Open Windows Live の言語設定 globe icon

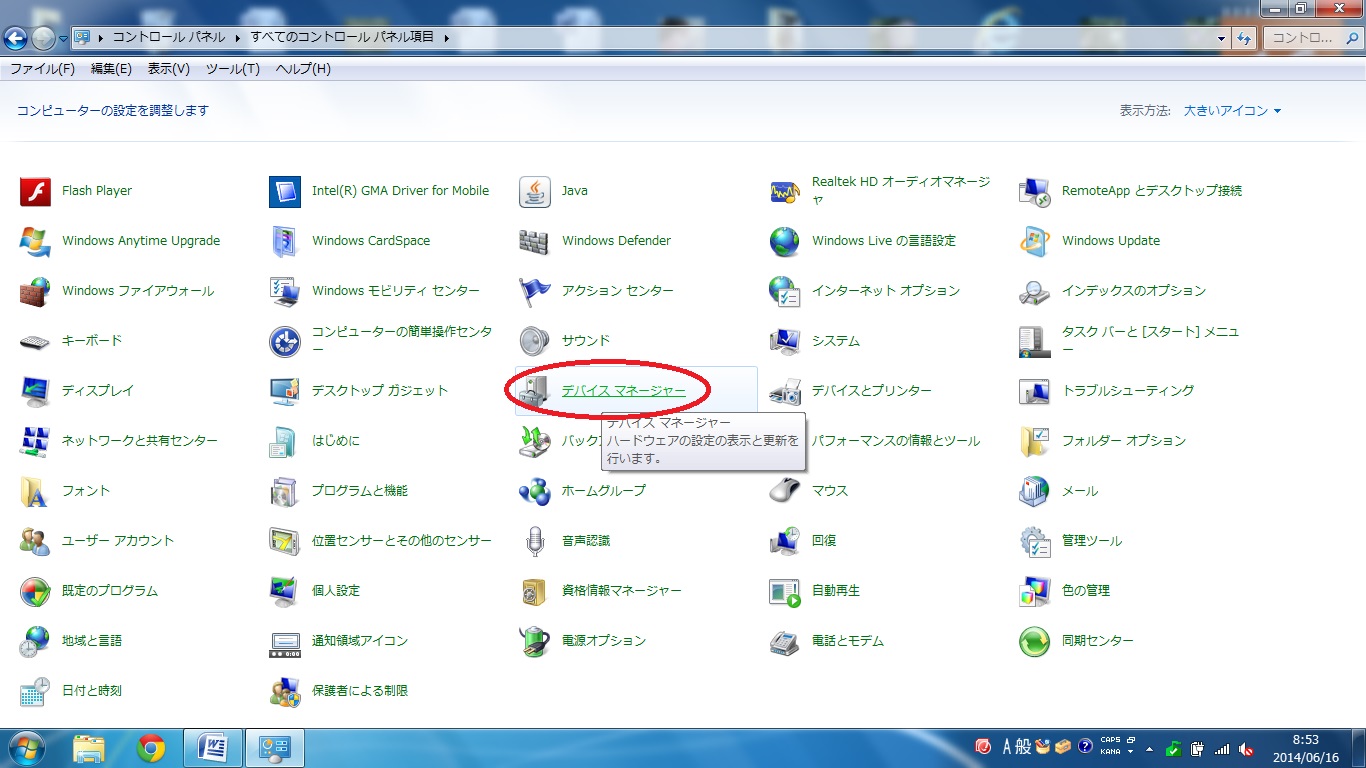[x=785, y=241]
